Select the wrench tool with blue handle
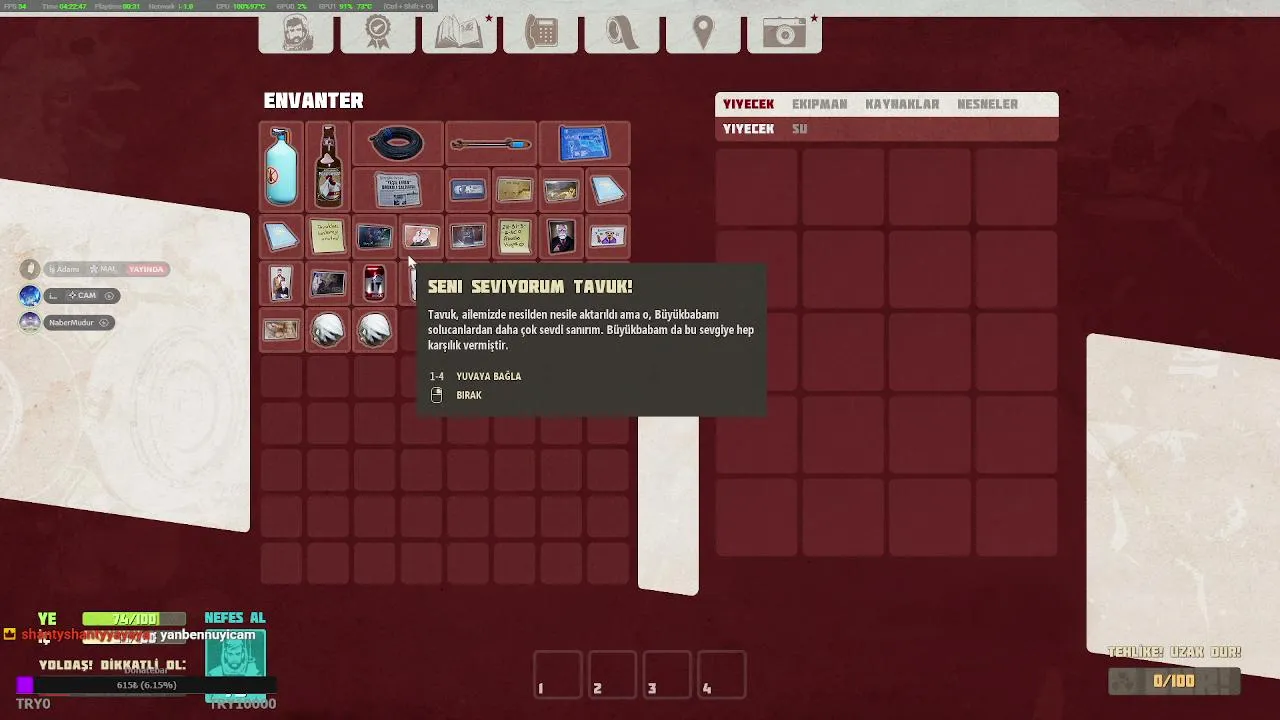The height and width of the screenshot is (720, 1280). 490,144
